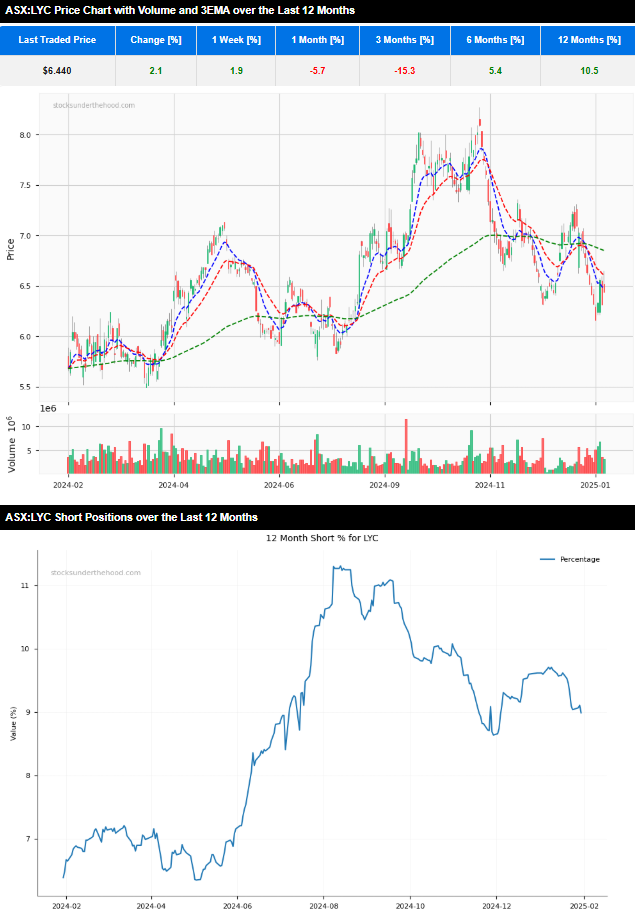
Task: Click the '6 Months [%]' header cell
Action: [495, 40]
